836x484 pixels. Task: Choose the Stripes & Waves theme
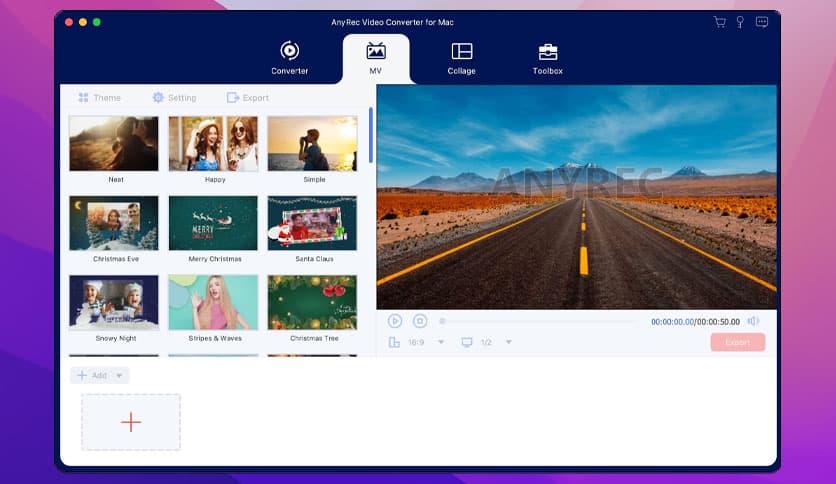(x=213, y=302)
